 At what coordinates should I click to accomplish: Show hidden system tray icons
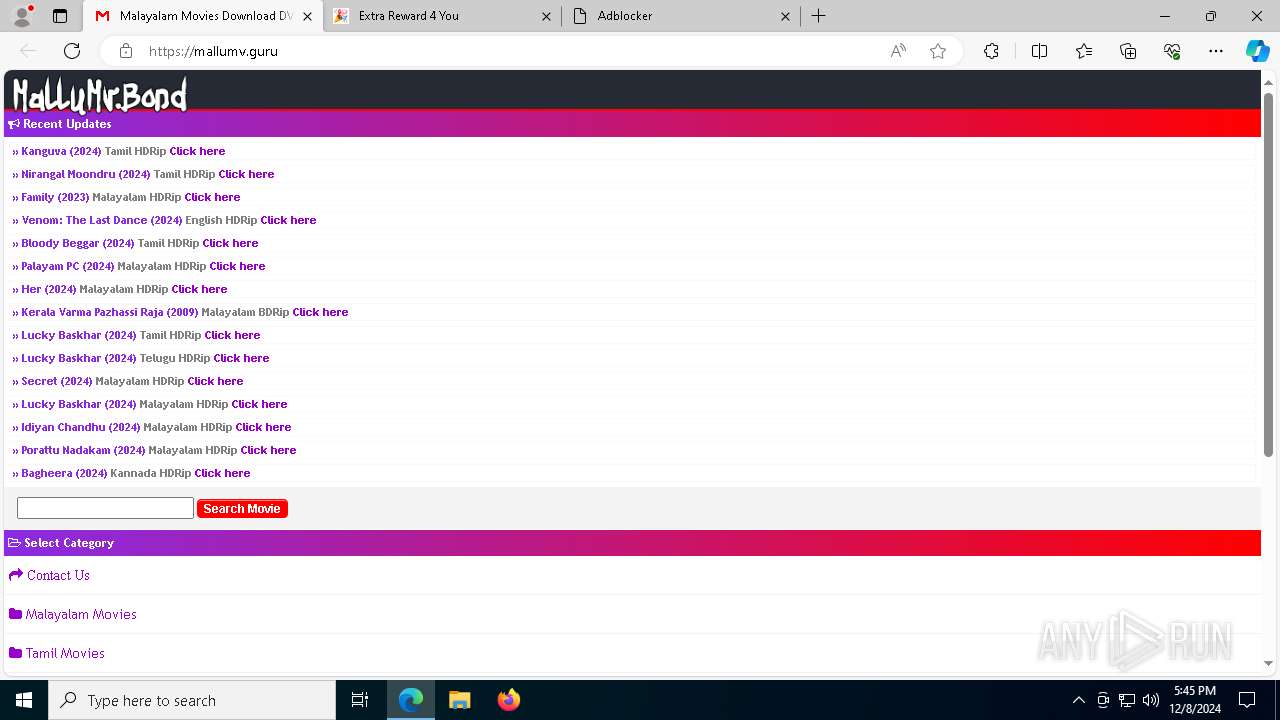[x=1078, y=700]
